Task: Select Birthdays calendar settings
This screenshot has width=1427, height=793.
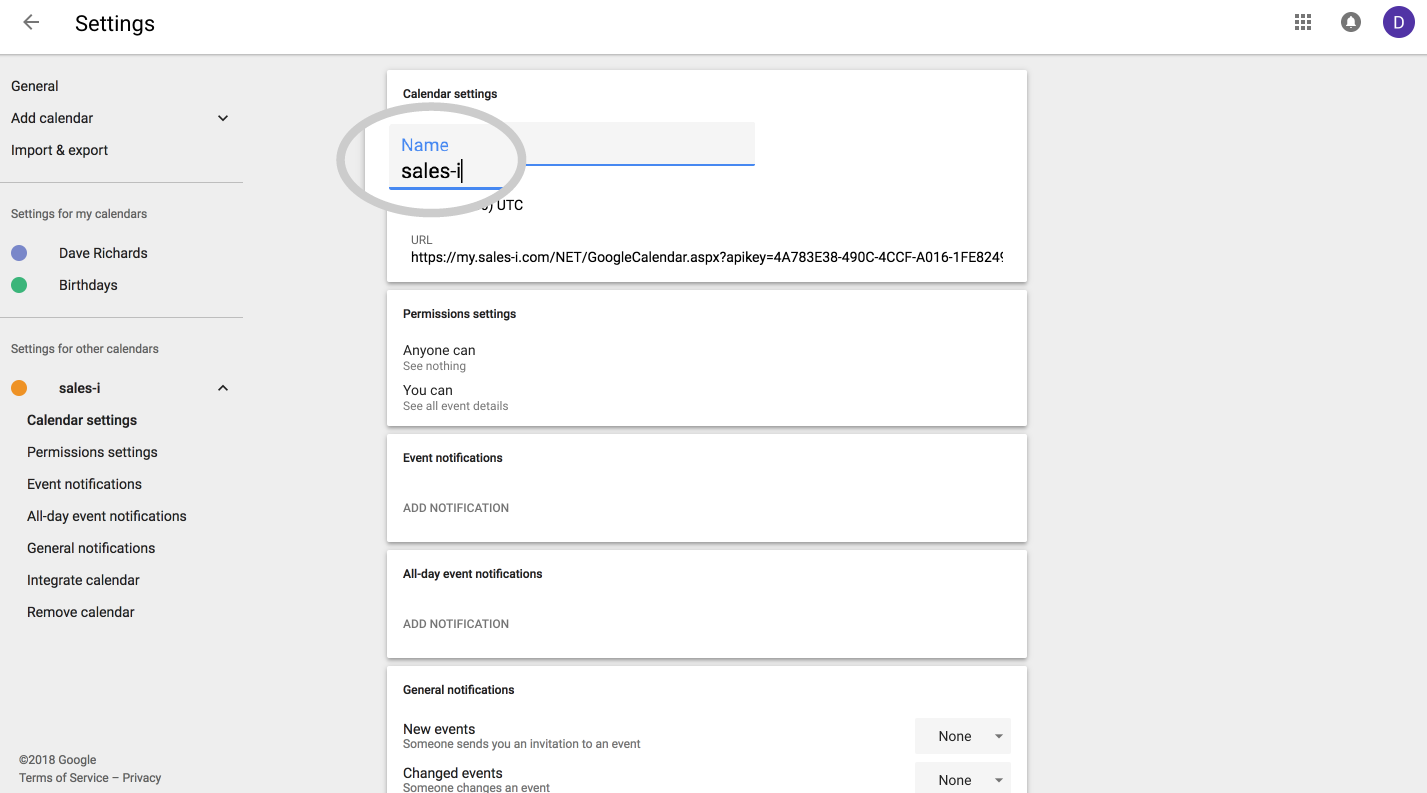Action: click(88, 285)
